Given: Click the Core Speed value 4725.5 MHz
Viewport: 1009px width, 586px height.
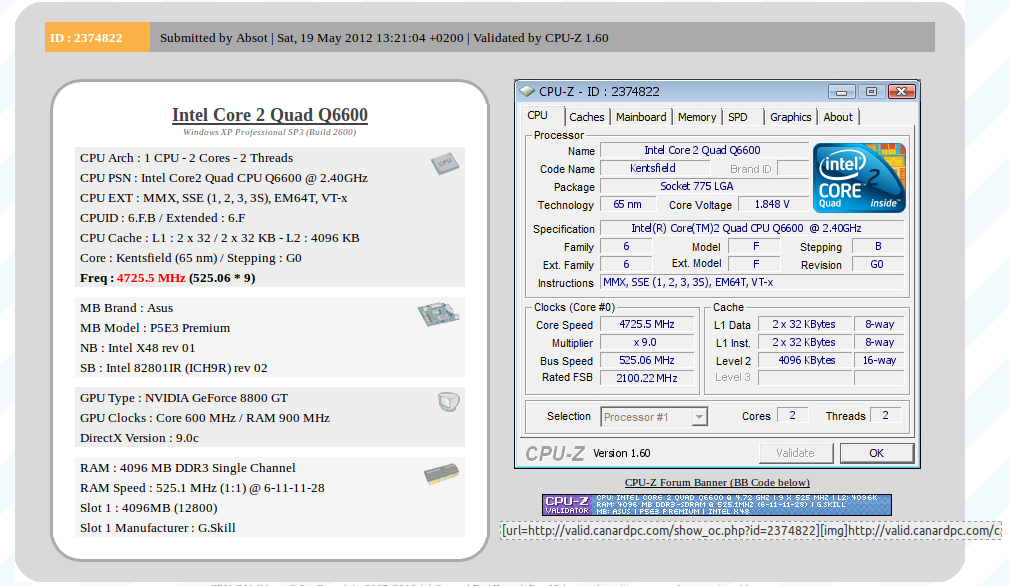Looking at the screenshot, I should pyautogui.click(x=647, y=324).
